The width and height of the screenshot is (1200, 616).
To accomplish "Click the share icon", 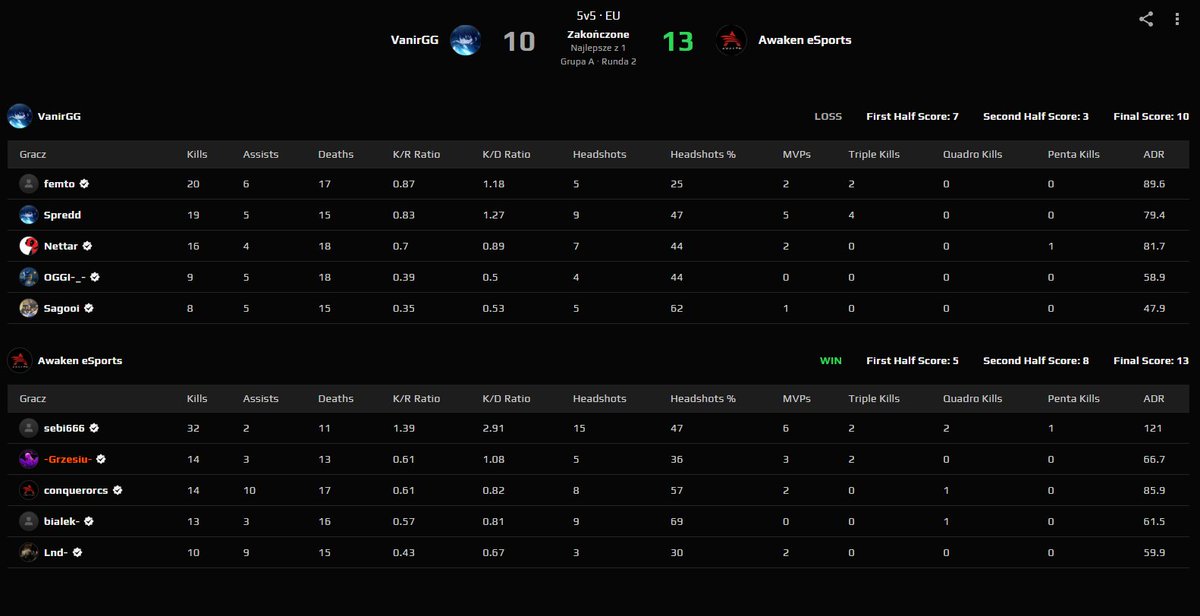I will tap(1146, 18).
